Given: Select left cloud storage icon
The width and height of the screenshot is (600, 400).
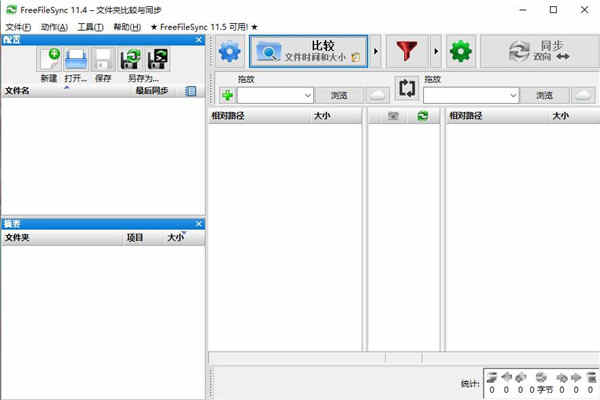Looking at the screenshot, I should [376, 95].
